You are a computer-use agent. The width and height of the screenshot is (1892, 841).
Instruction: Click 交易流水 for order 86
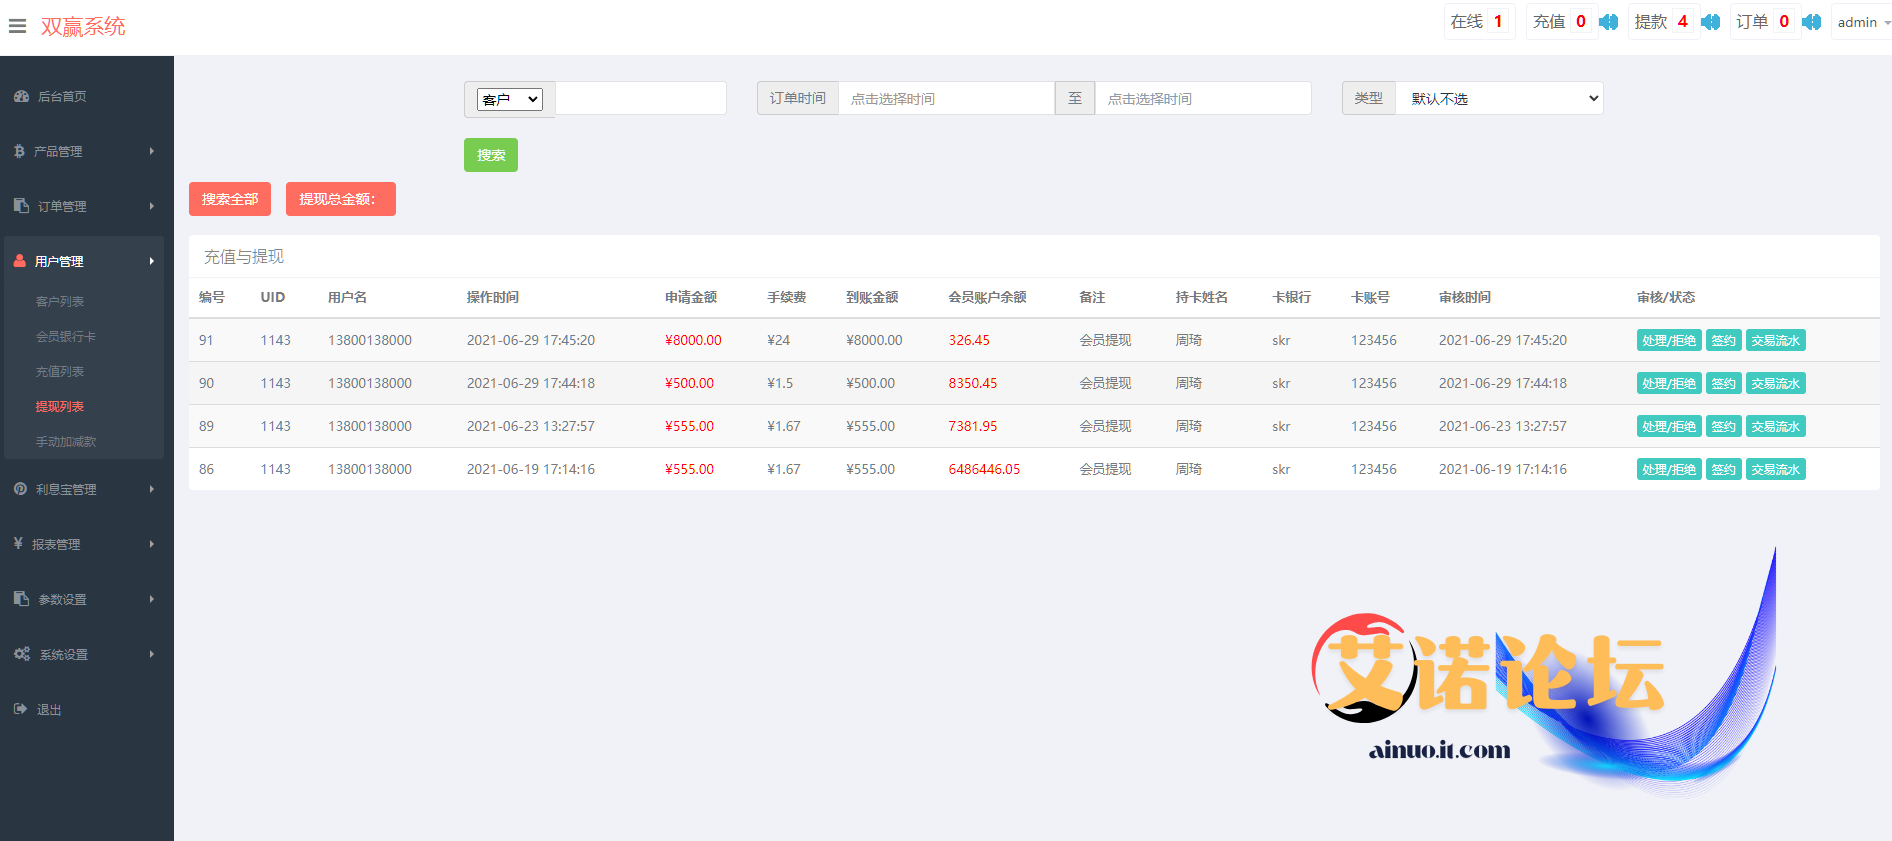tap(1776, 469)
